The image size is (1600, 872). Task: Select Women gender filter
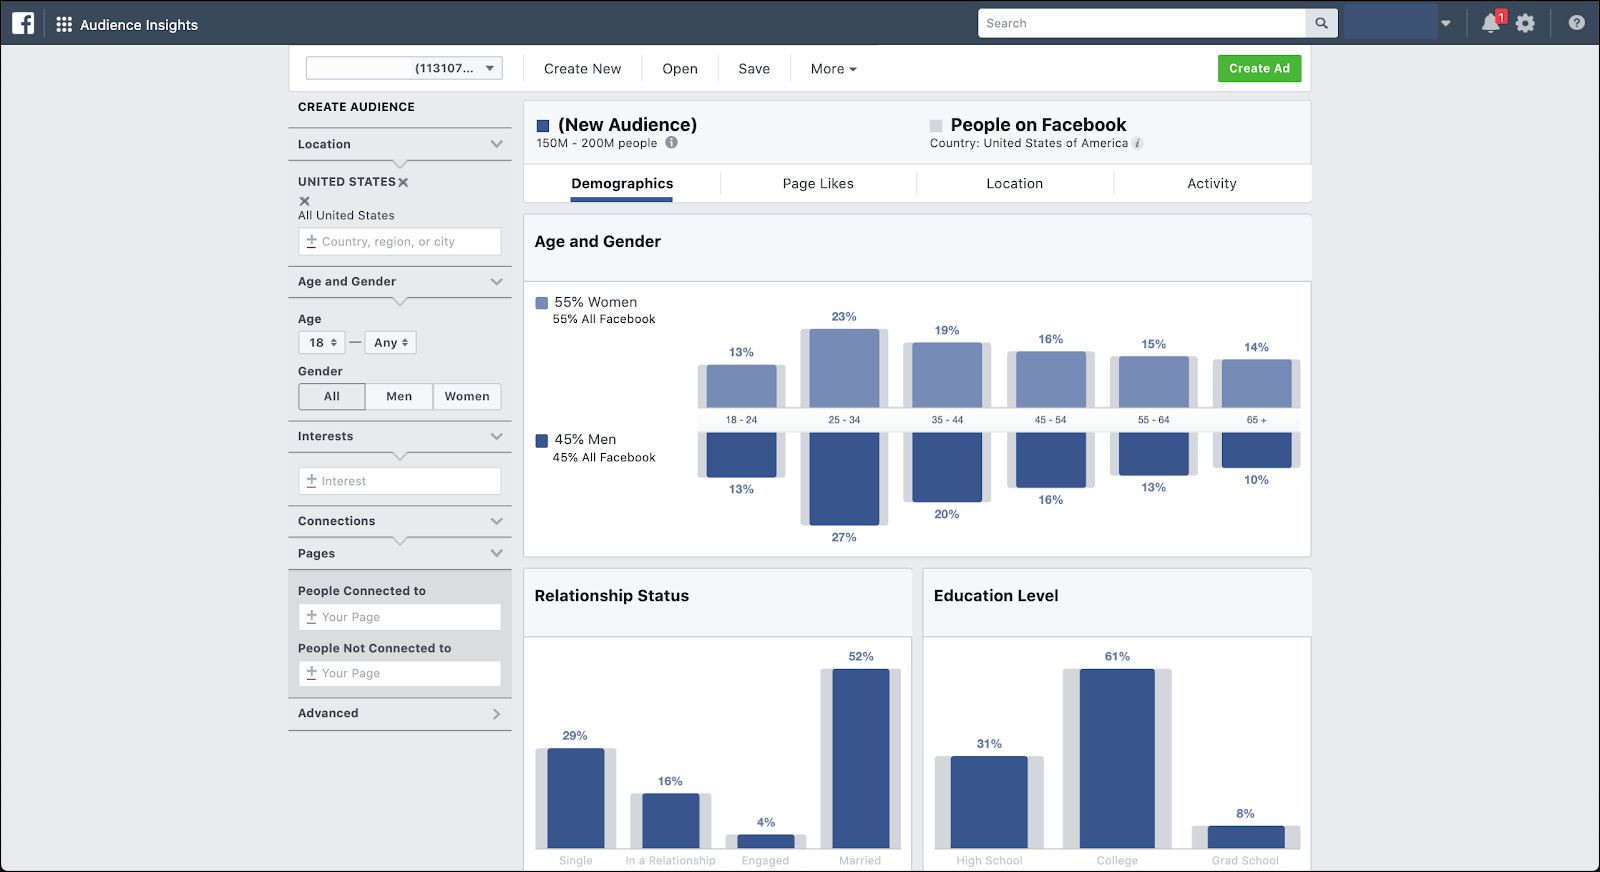467,397
